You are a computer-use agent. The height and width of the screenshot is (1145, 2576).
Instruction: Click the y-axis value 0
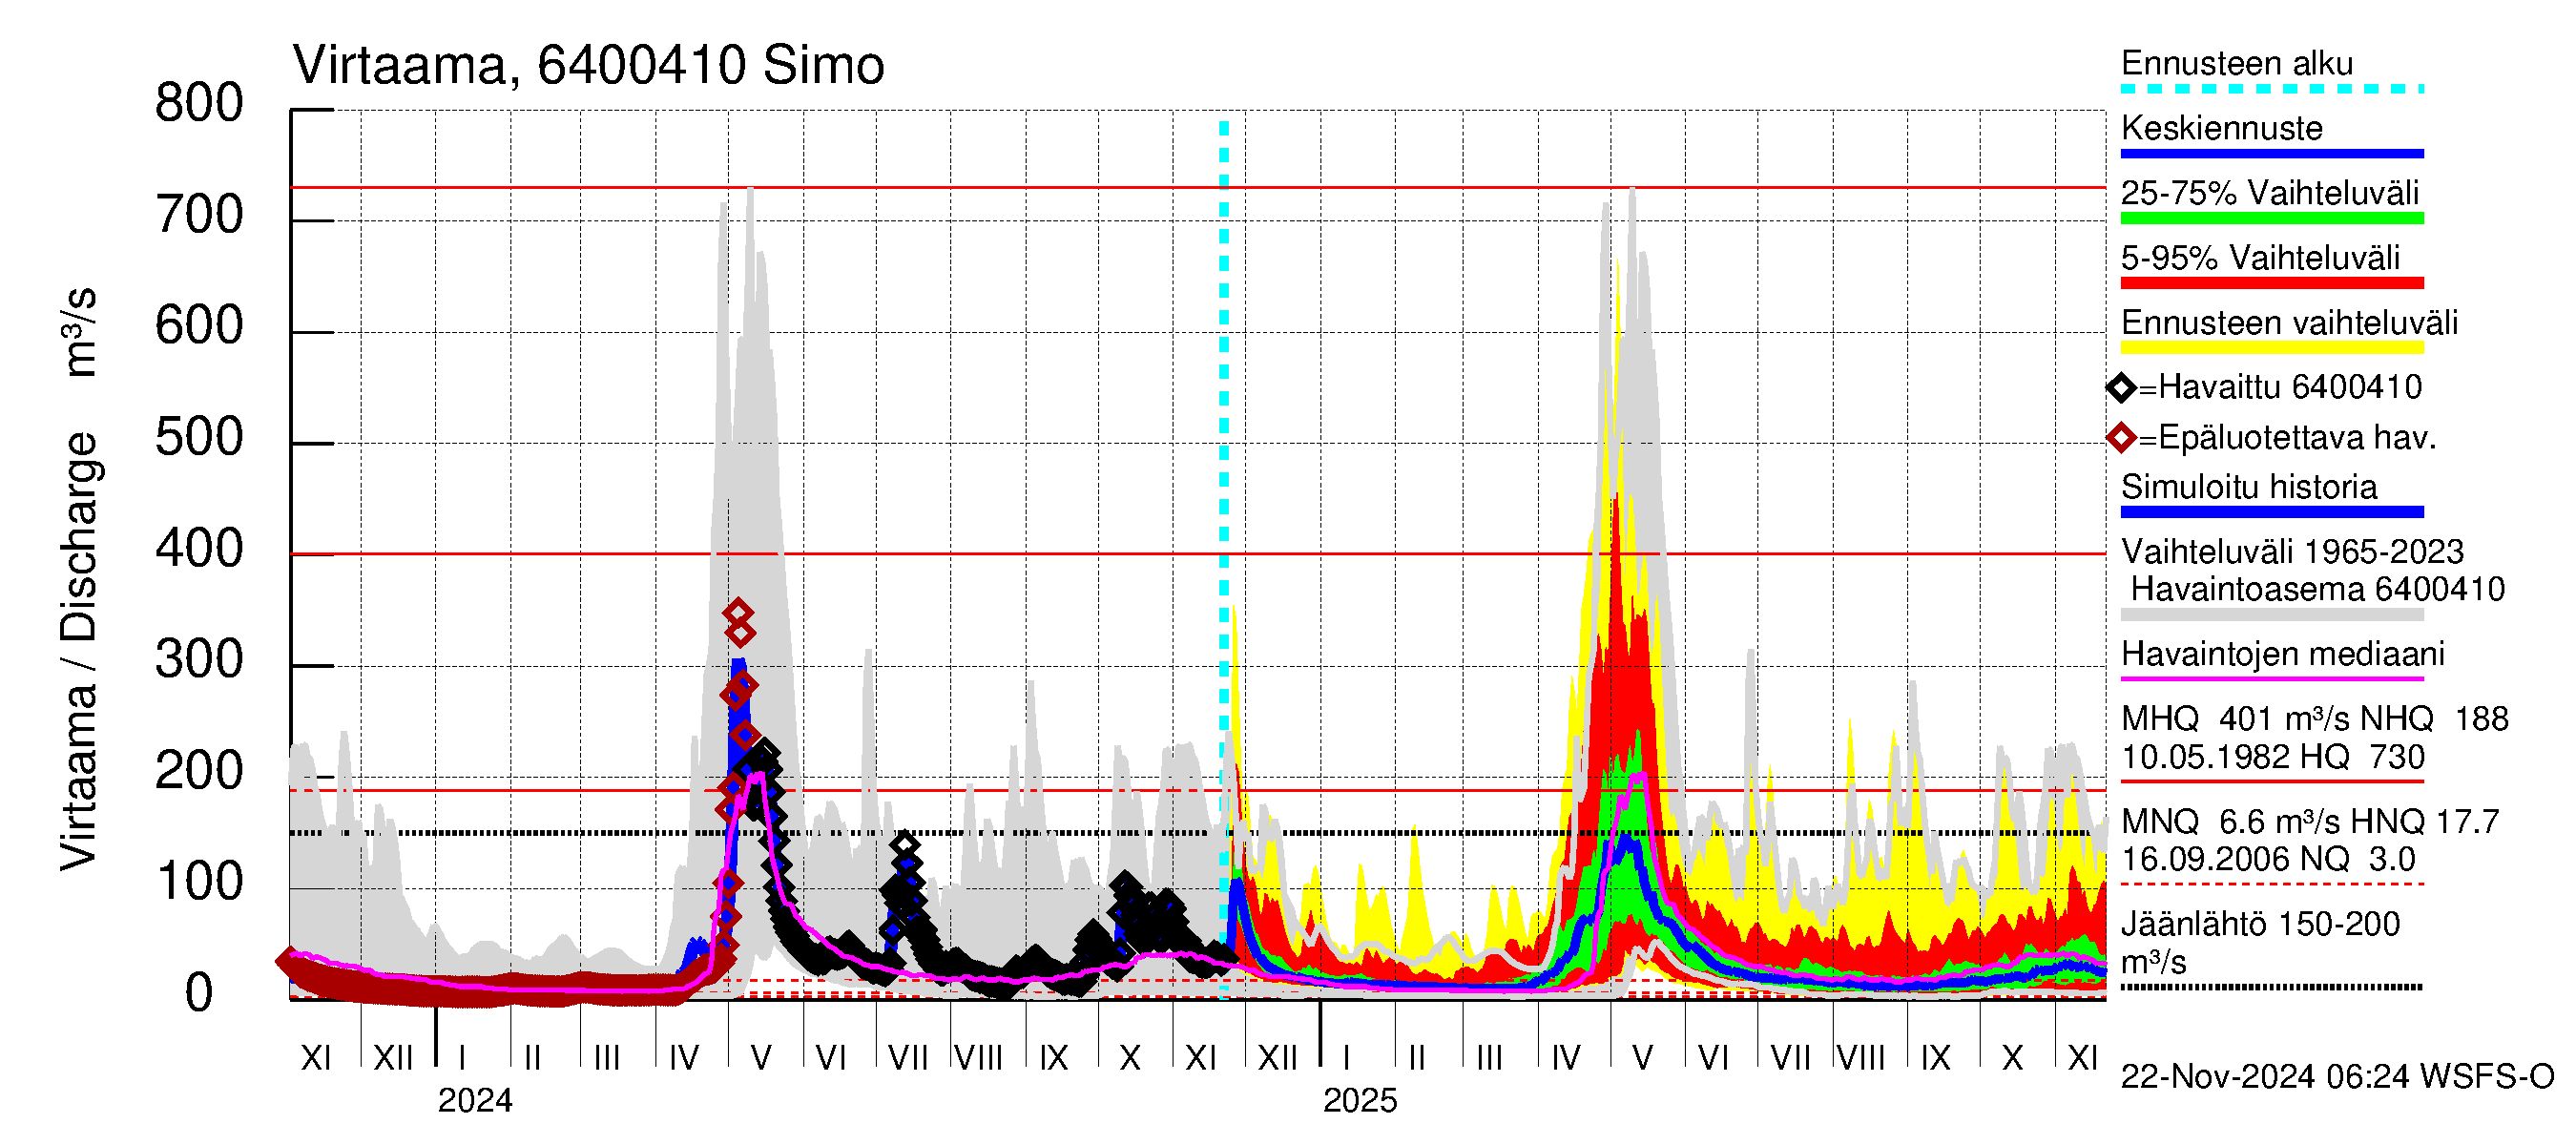pyautogui.click(x=199, y=994)
